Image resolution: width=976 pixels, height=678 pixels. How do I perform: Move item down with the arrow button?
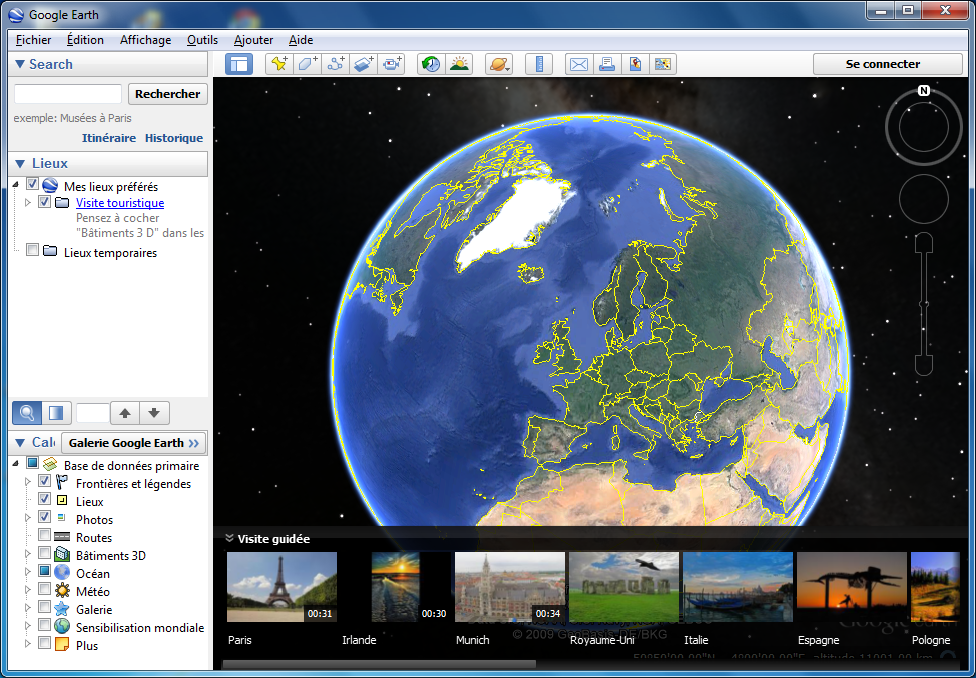point(154,413)
